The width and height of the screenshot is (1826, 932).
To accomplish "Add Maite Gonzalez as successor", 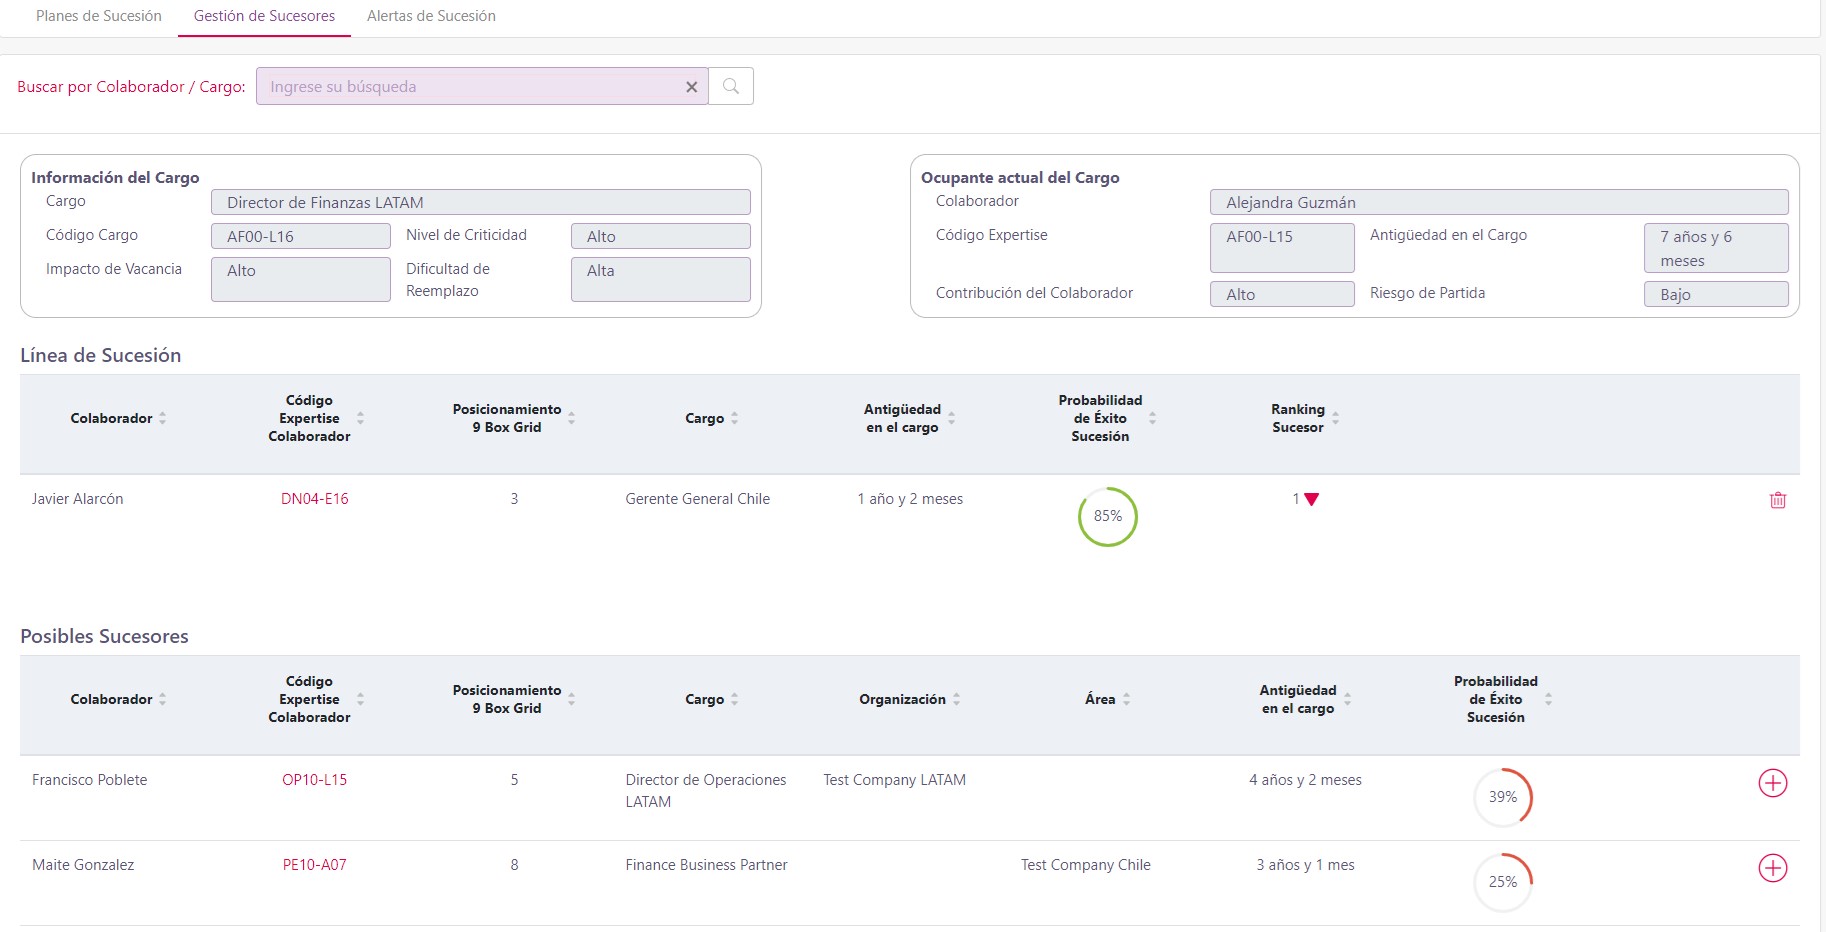I will click(x=1772, y=868).
